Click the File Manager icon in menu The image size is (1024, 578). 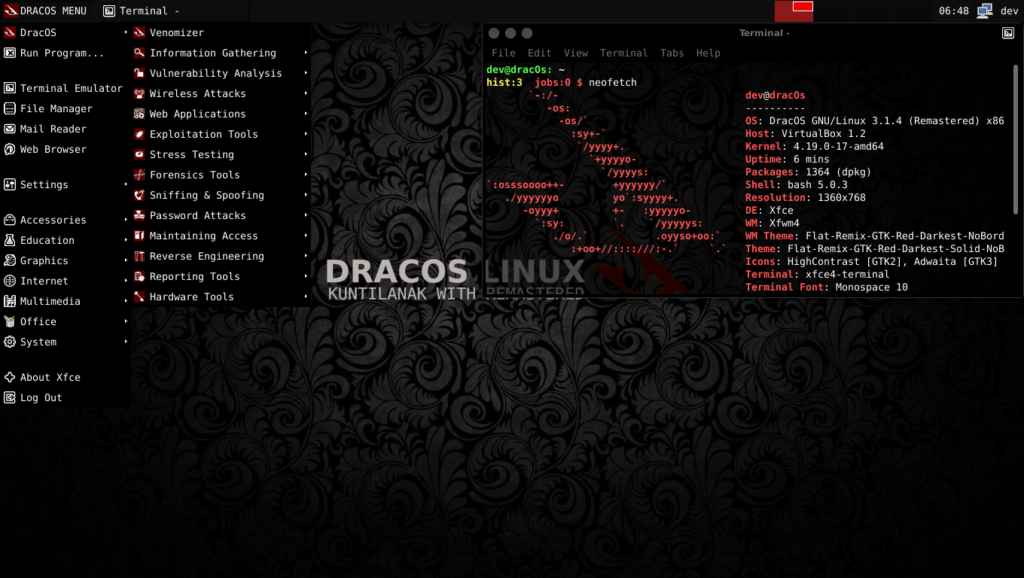10,108
